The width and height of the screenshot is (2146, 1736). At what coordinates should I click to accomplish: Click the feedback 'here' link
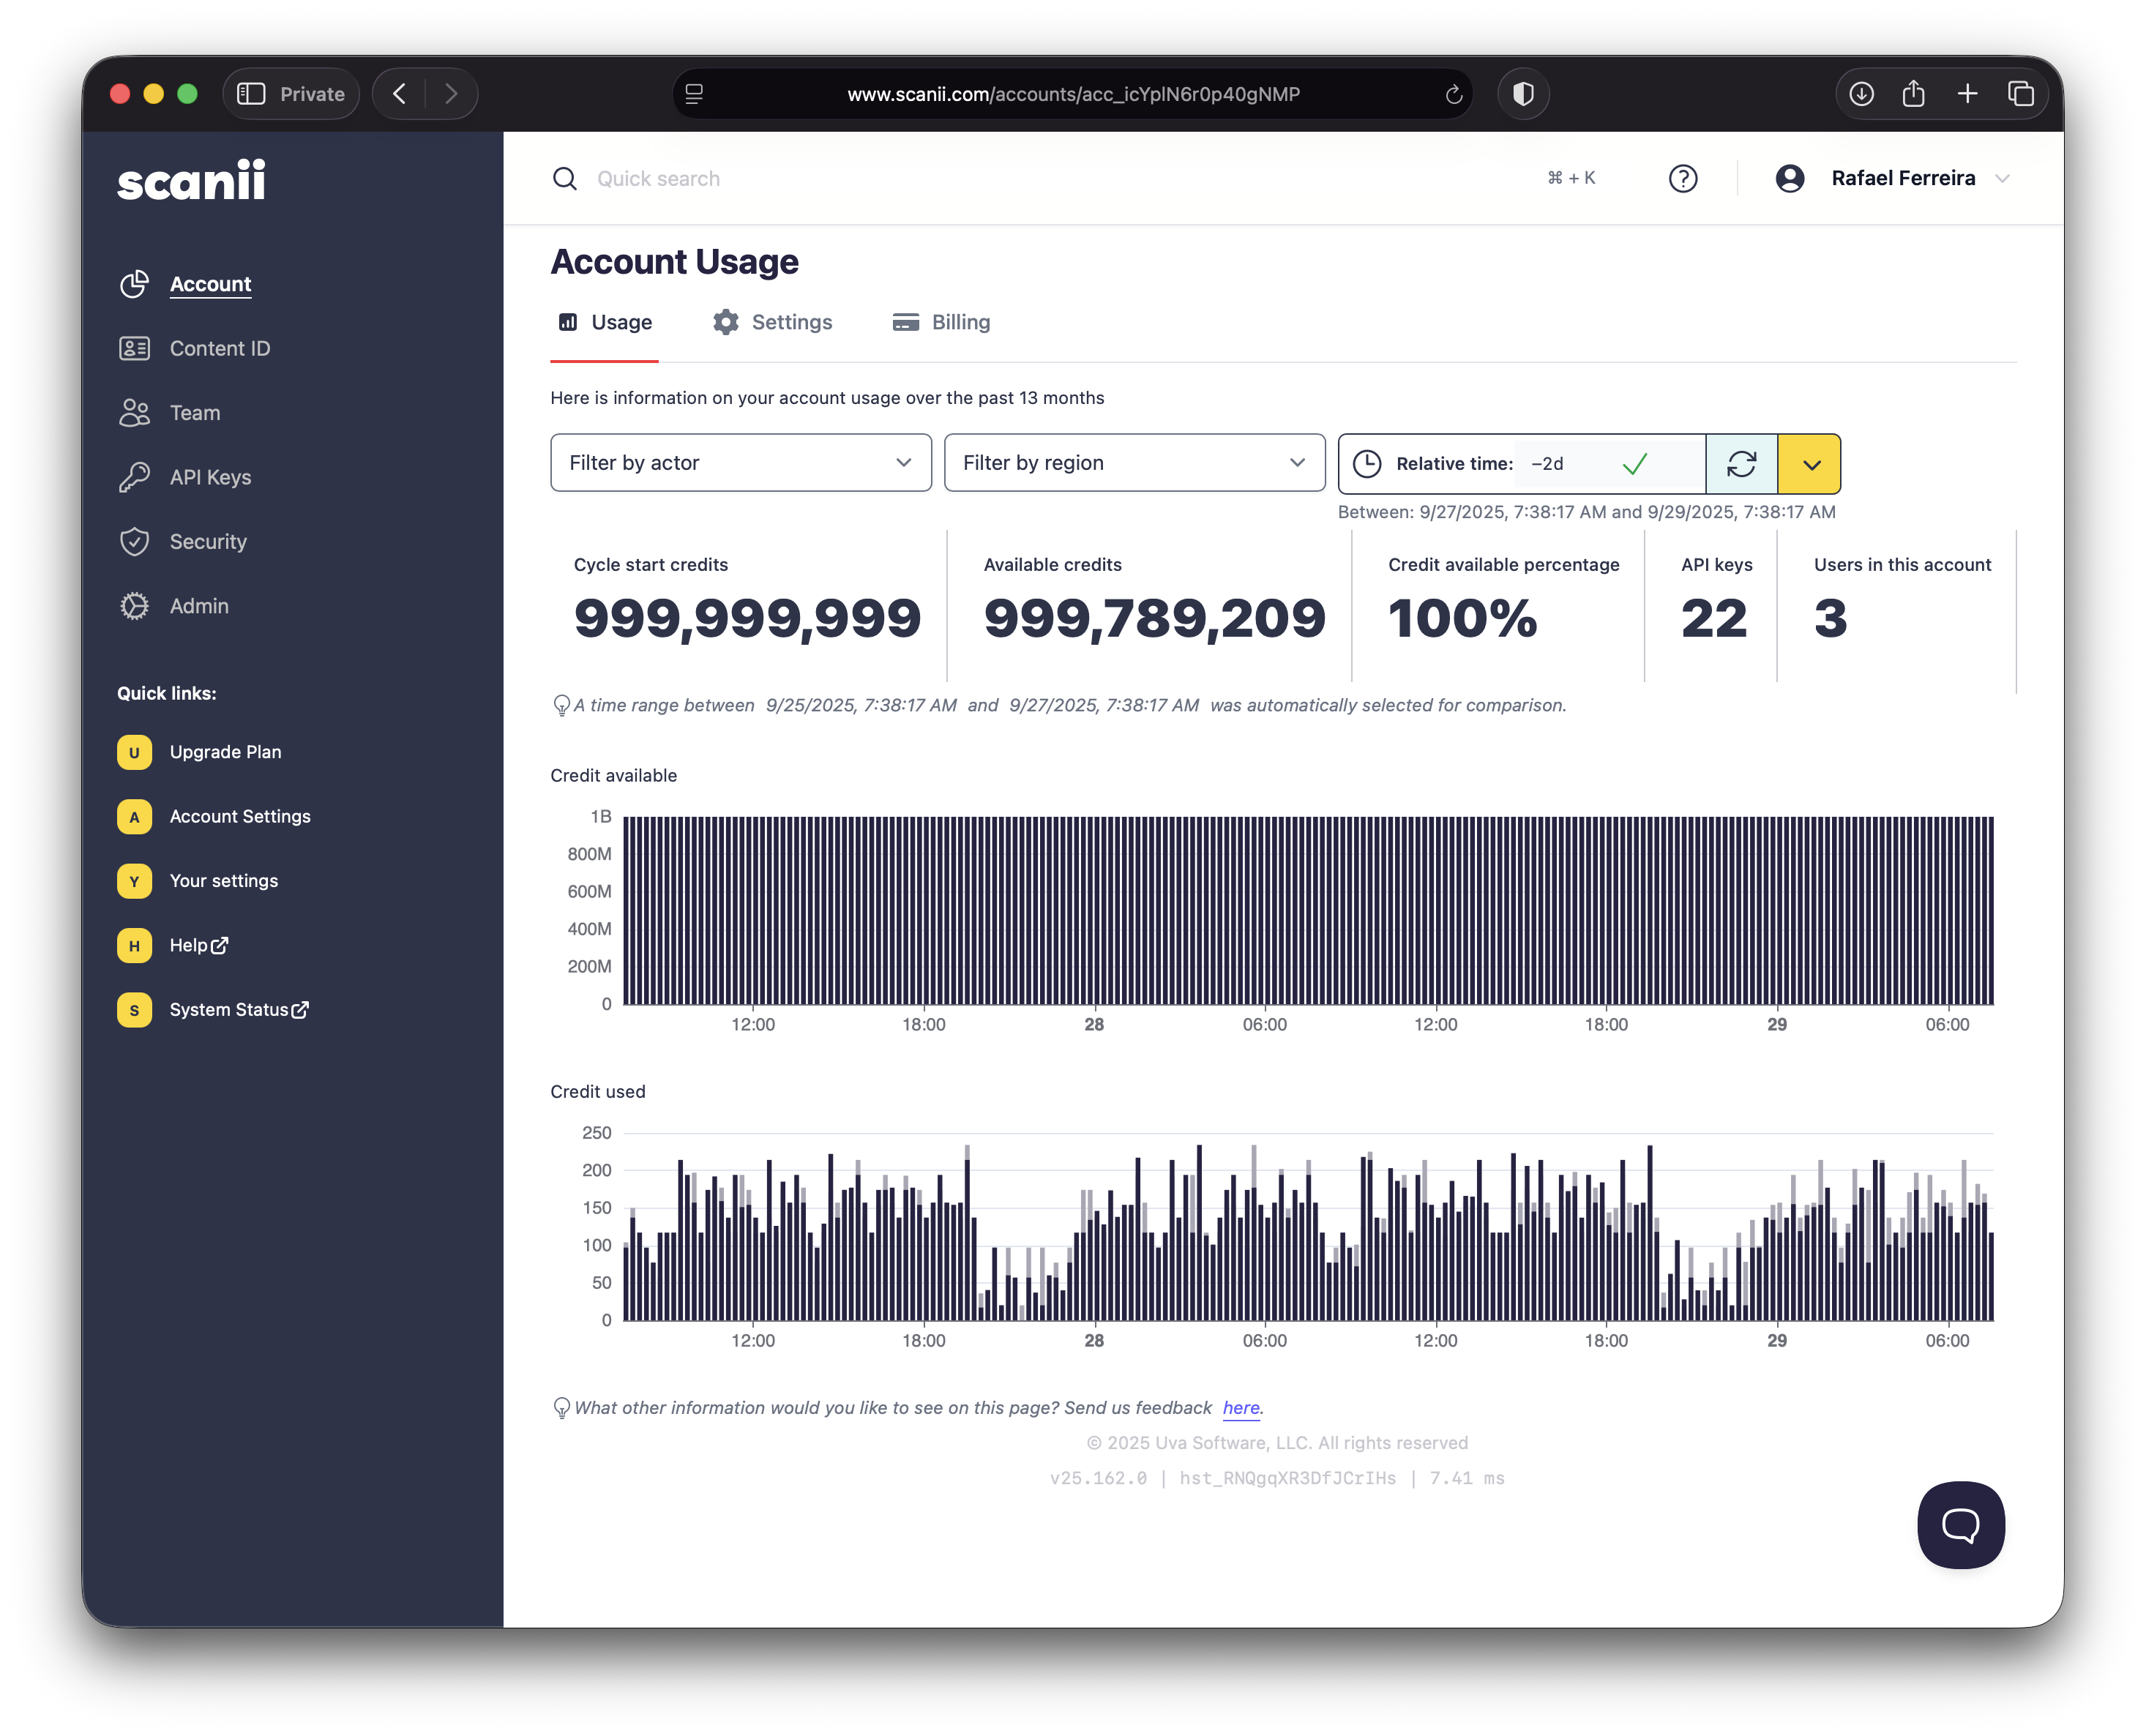(x=1240, y=1407)
